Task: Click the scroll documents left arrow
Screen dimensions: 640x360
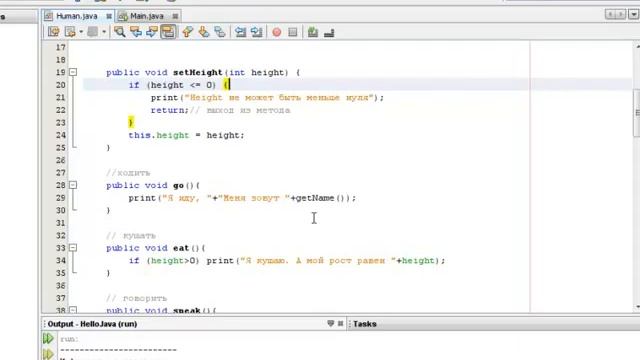Action: tap(610, 14)
